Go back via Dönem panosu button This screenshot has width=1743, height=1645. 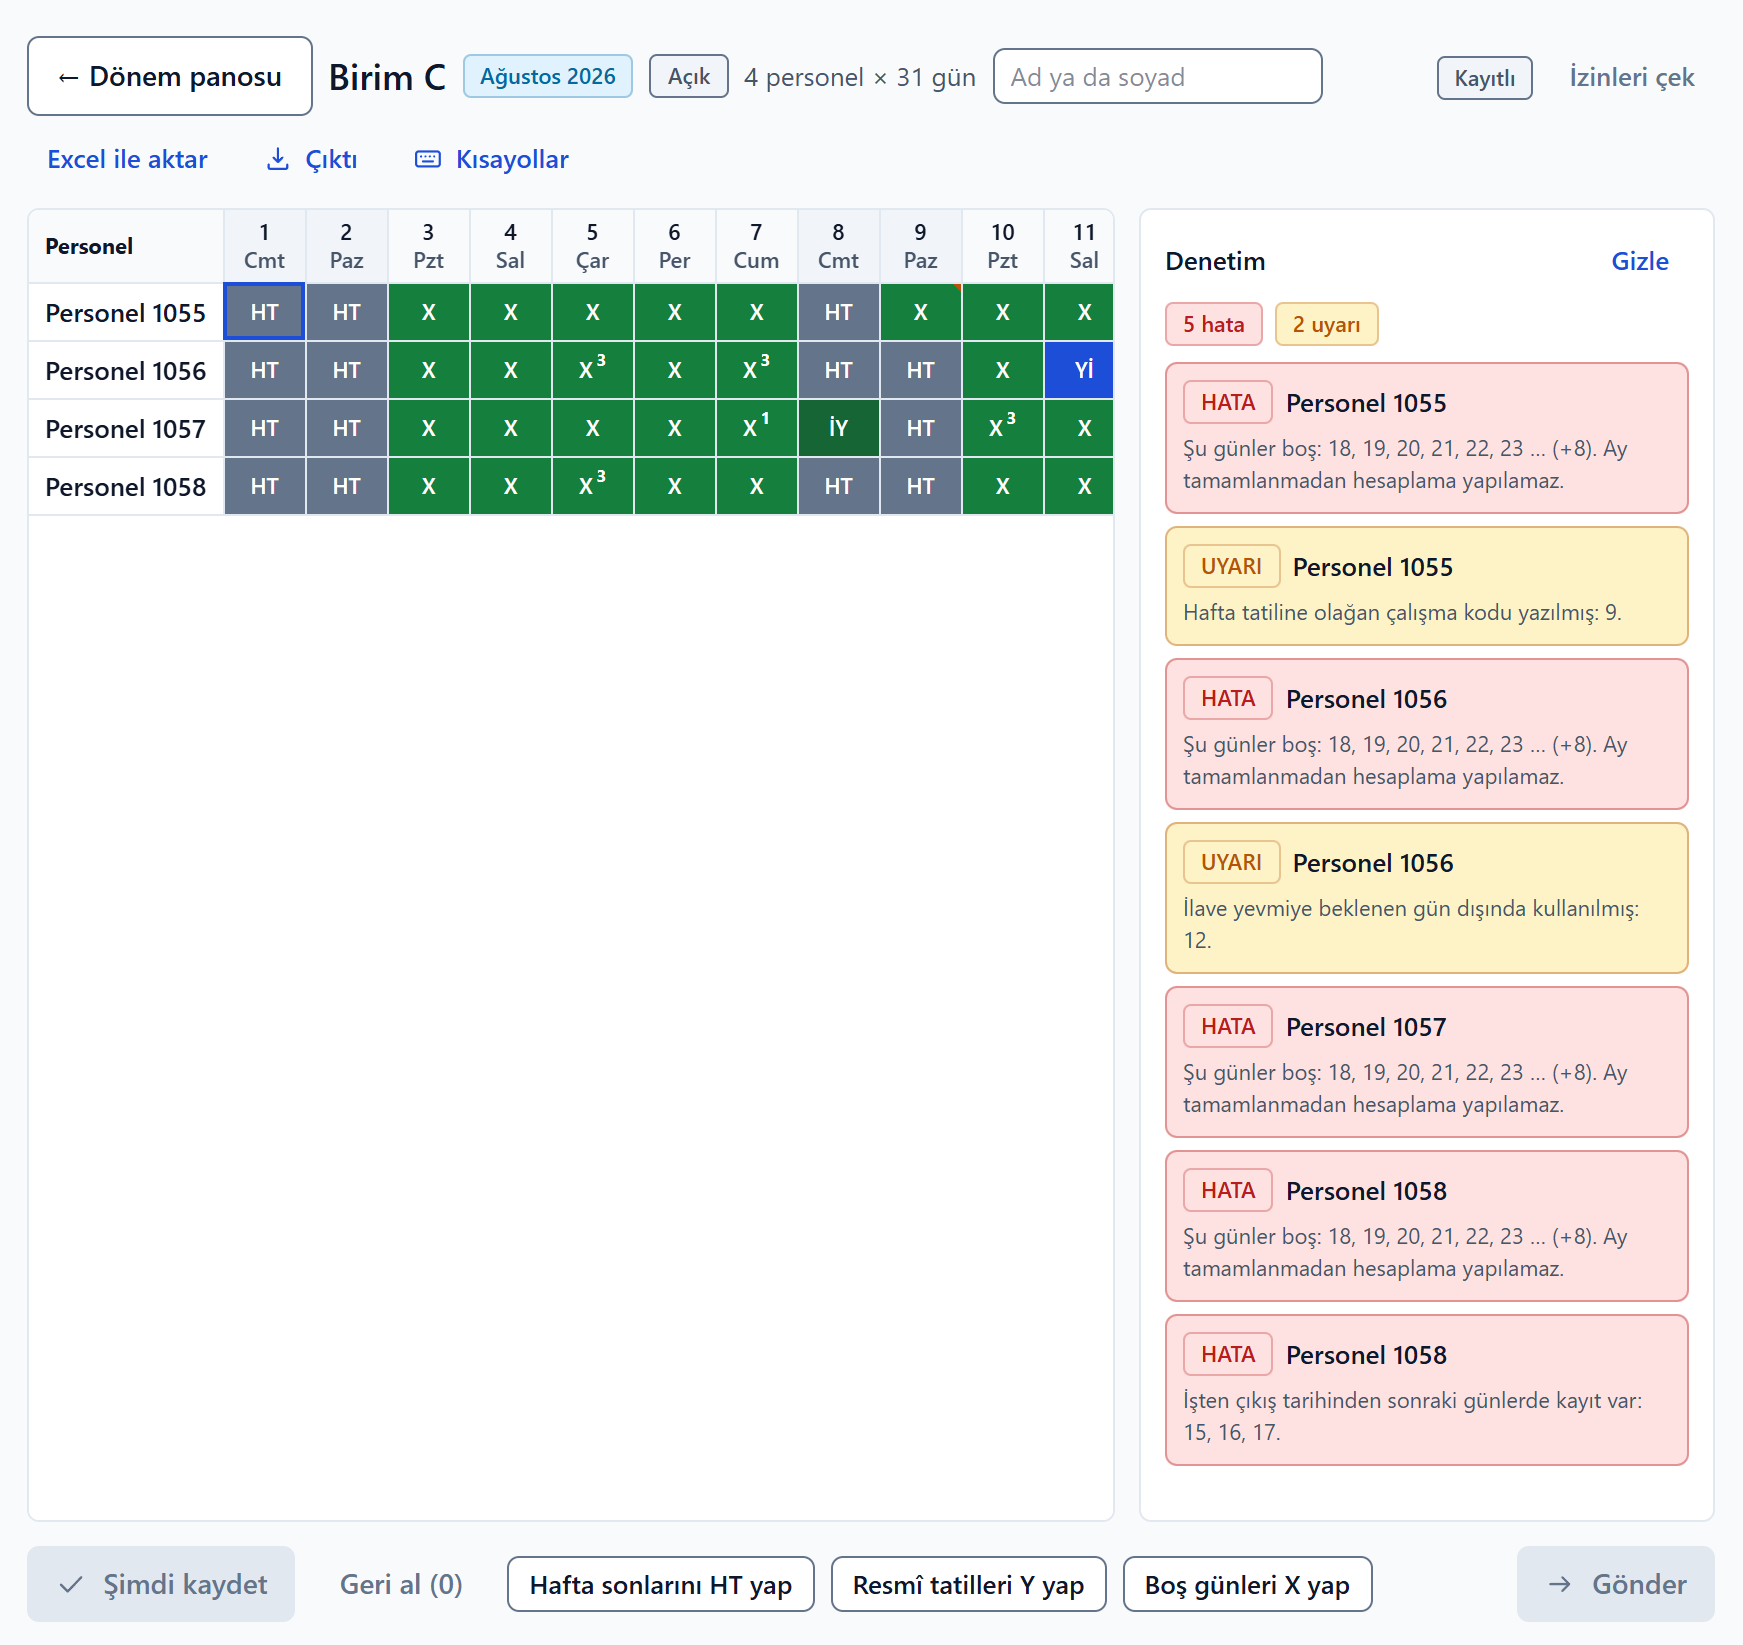pyautogui.click(x=170, y=76)
